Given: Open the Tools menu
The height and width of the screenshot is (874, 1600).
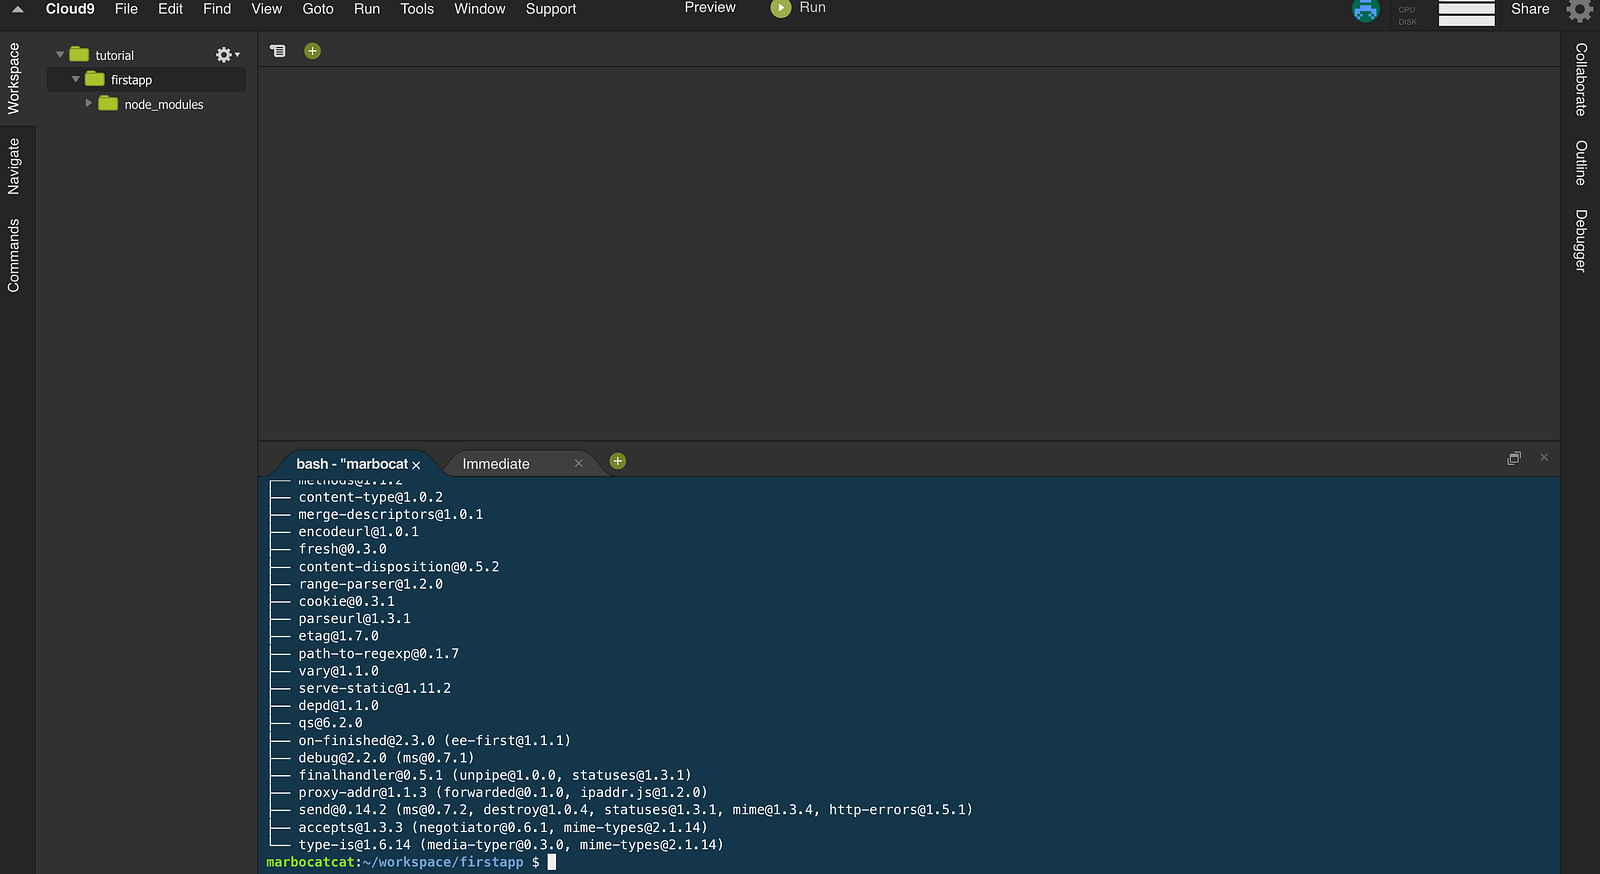Looking at the screenshot, I should [417, 9].
